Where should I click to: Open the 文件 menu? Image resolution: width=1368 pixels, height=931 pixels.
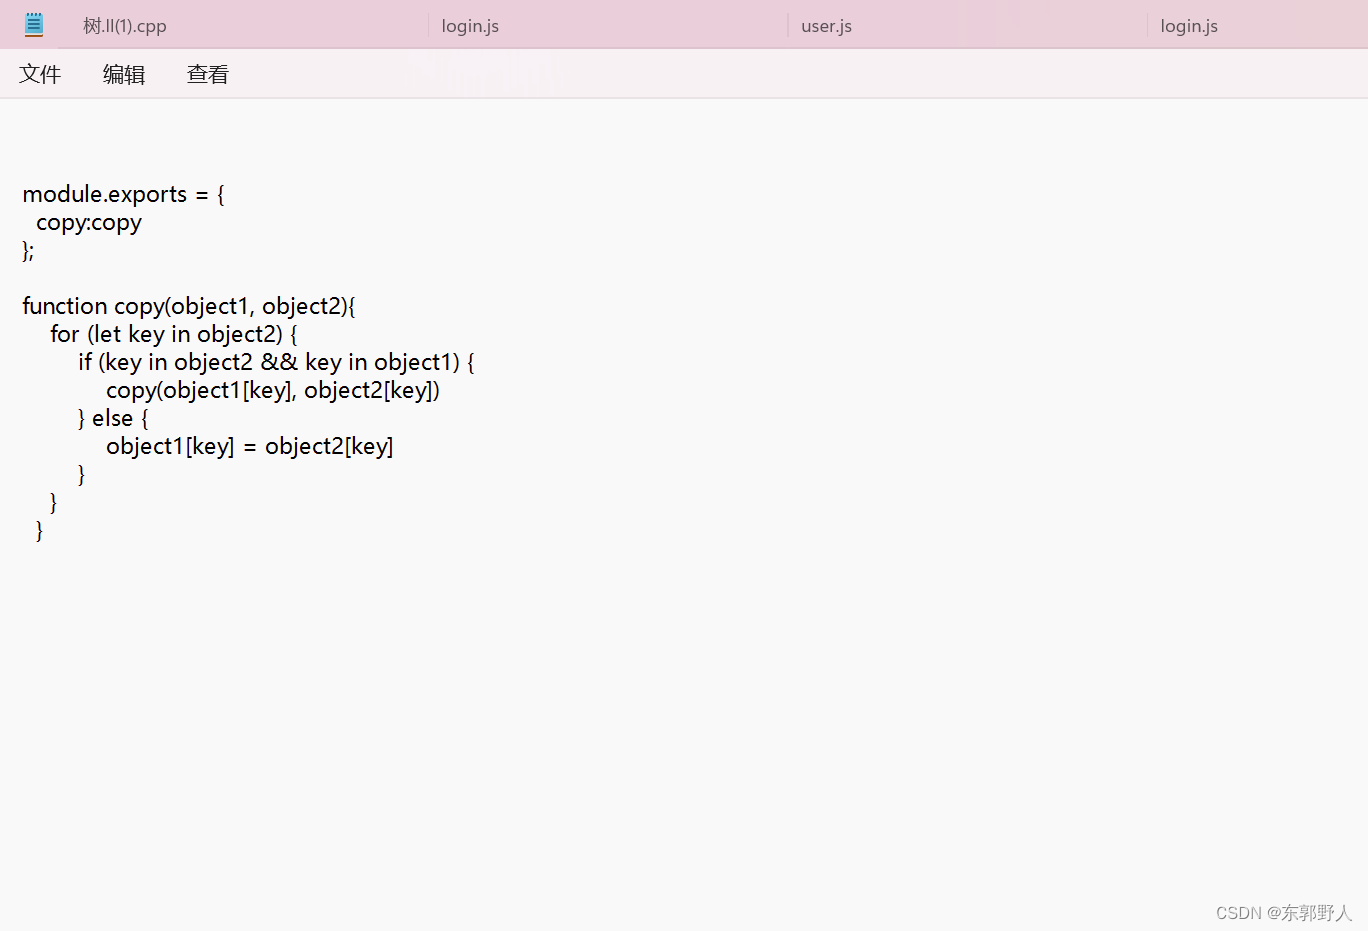click(x=40, y=73)
